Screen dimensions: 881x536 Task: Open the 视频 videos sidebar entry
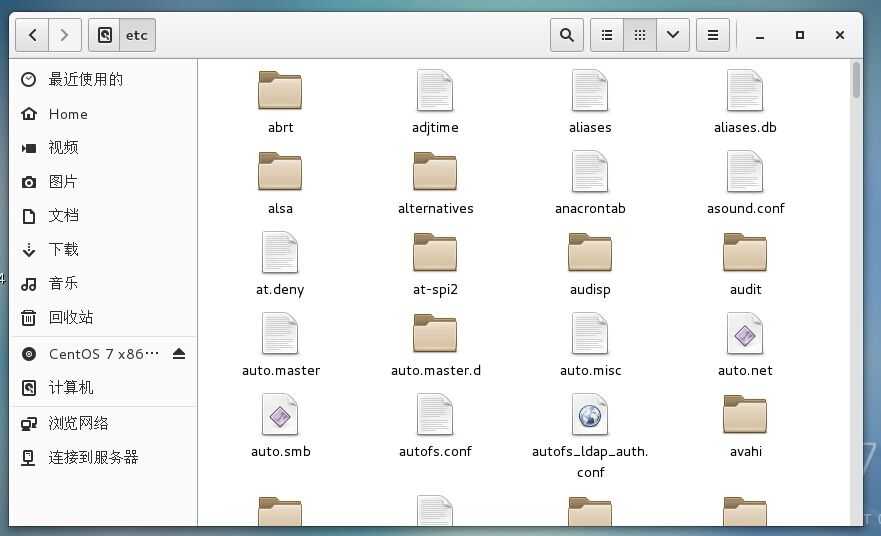(103, 148)
